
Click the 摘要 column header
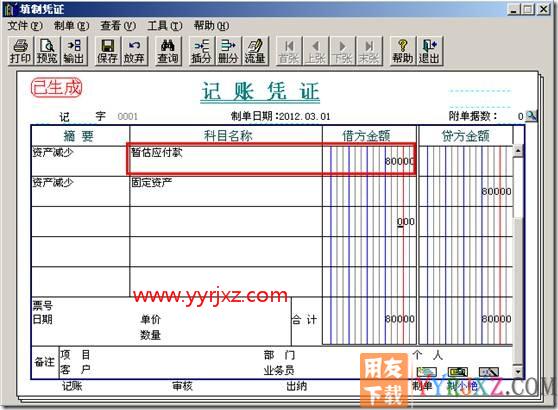79,136
